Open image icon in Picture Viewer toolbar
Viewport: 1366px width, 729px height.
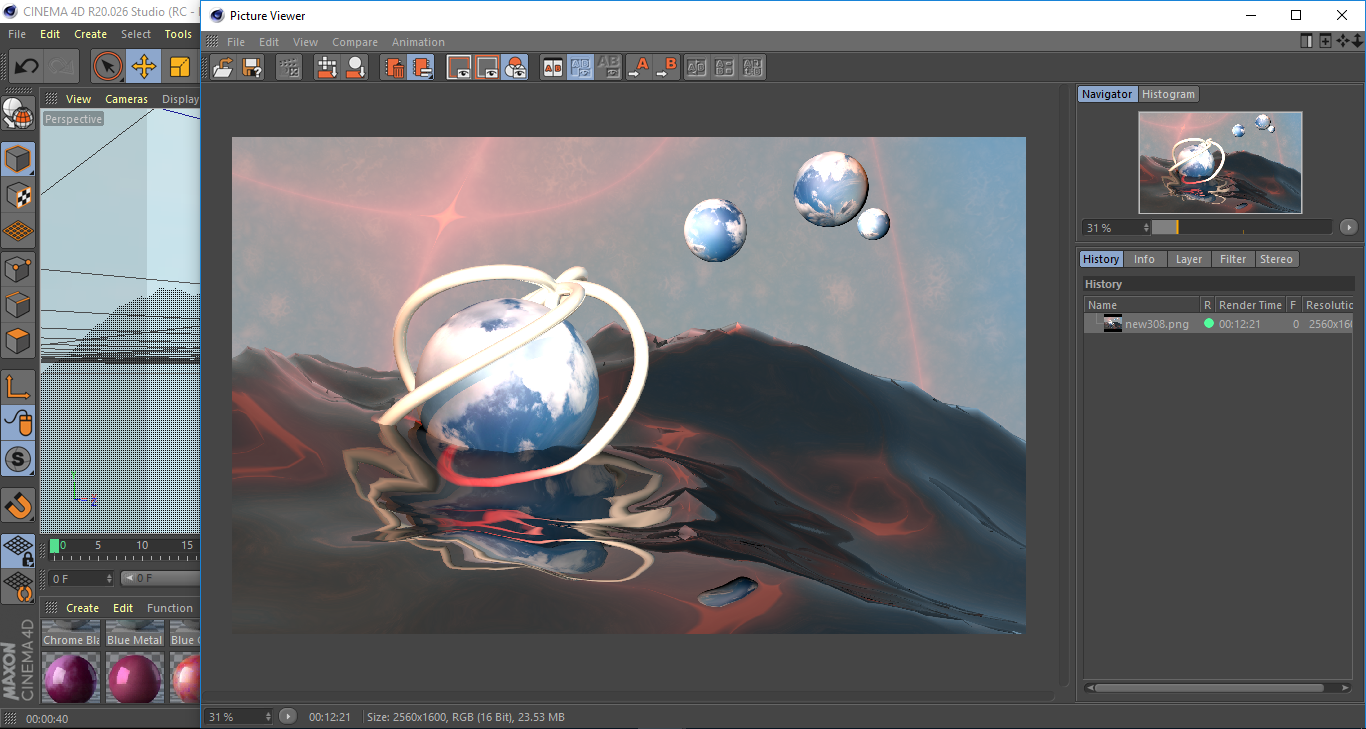(224, 67)
